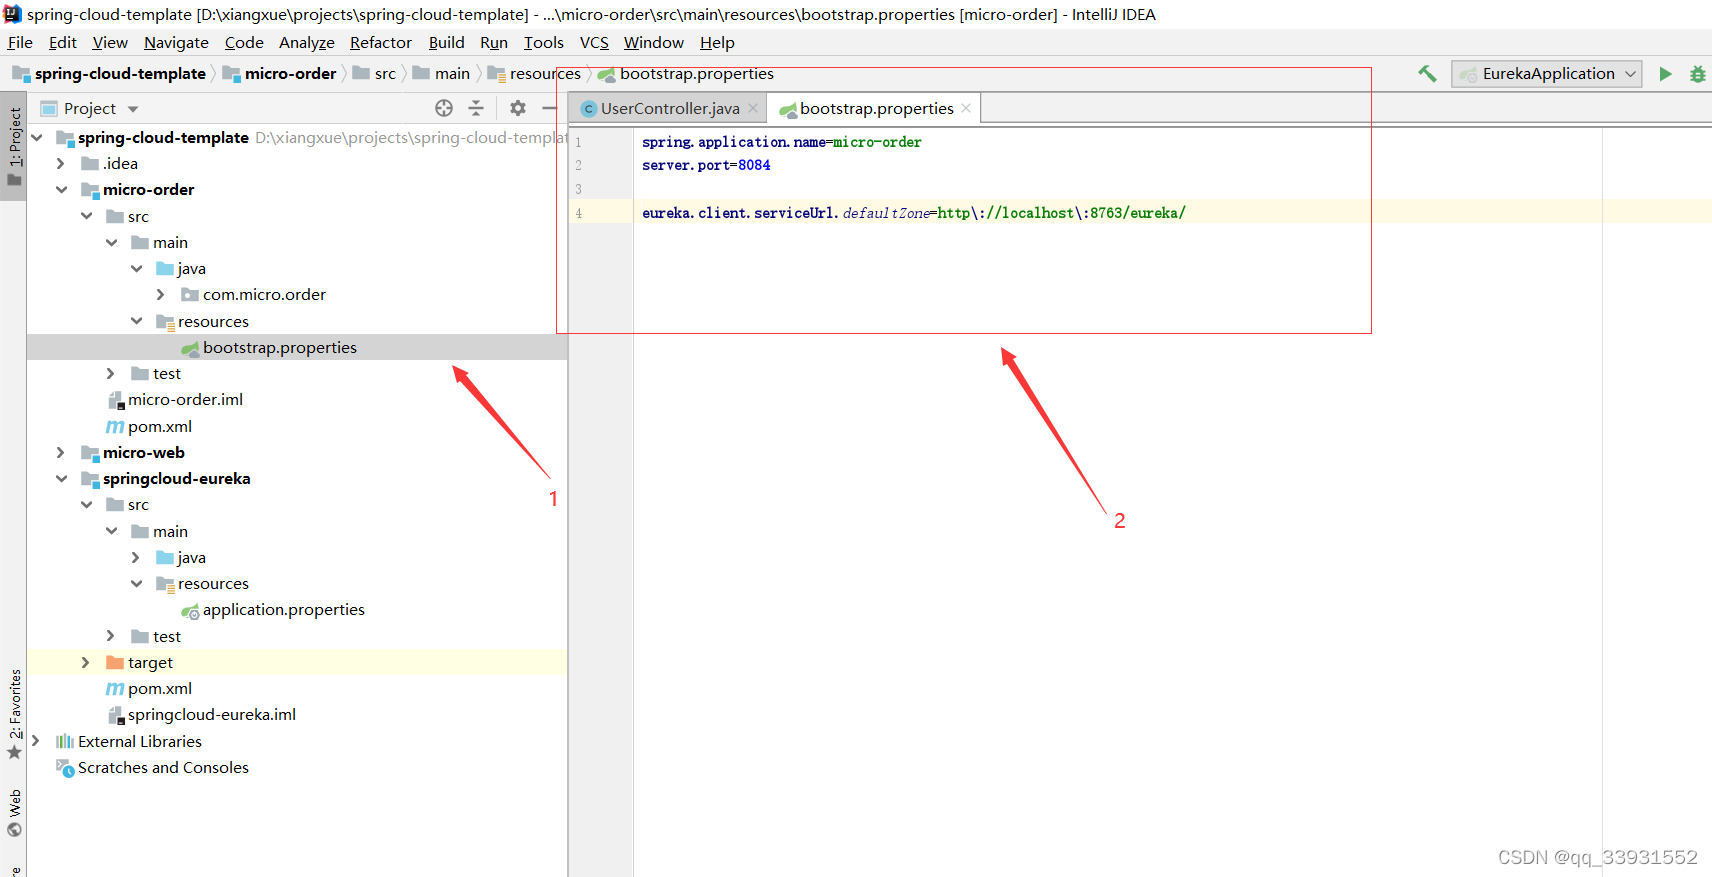
Task: Open the Help menu
Action: (717, 42)
